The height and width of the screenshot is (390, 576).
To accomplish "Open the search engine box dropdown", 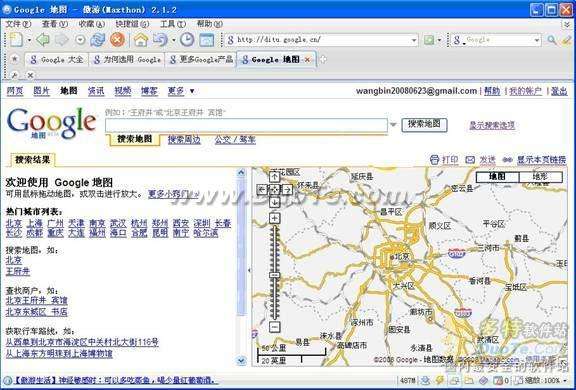I will click(537, 40).
